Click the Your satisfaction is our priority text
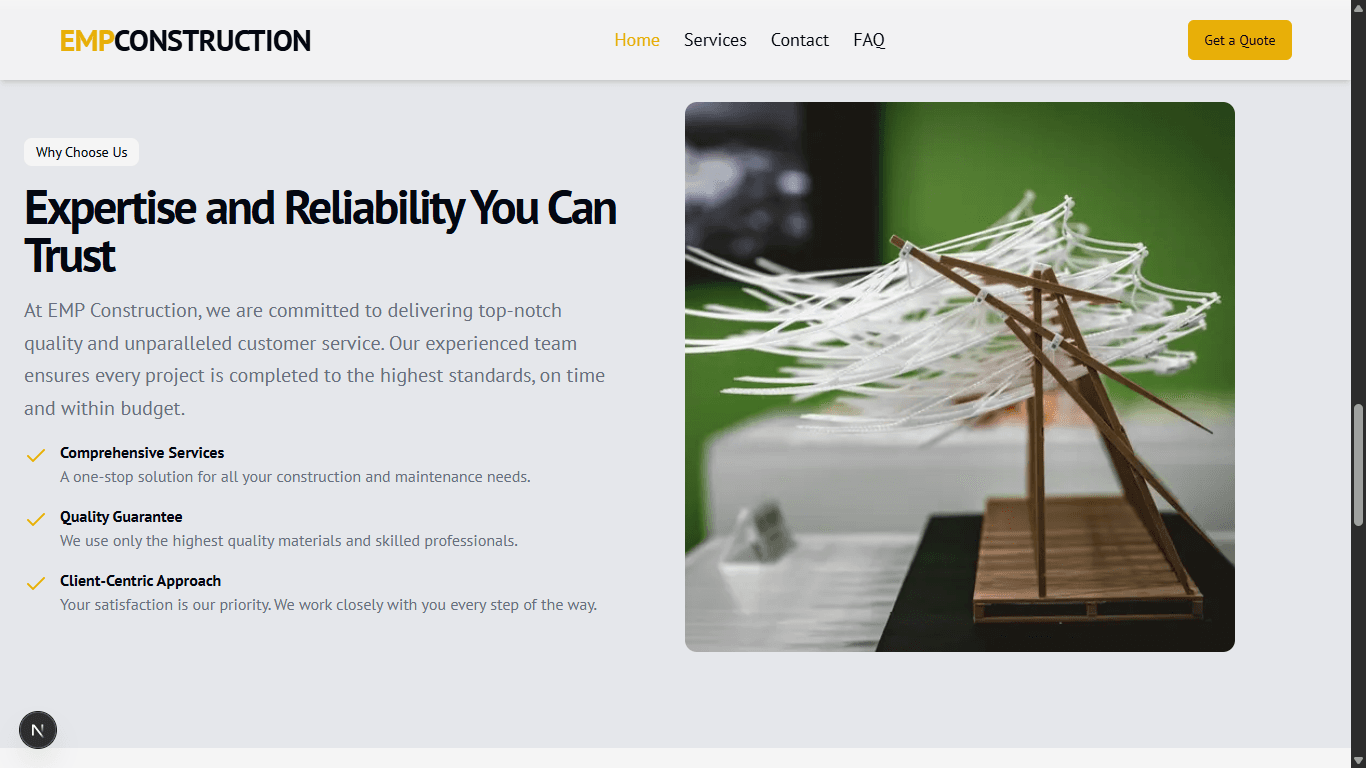 coord(328,605)
